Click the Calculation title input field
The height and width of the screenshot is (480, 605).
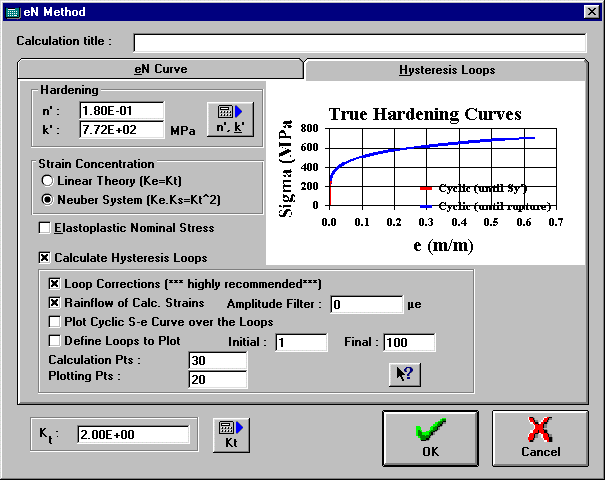point(359,42)
